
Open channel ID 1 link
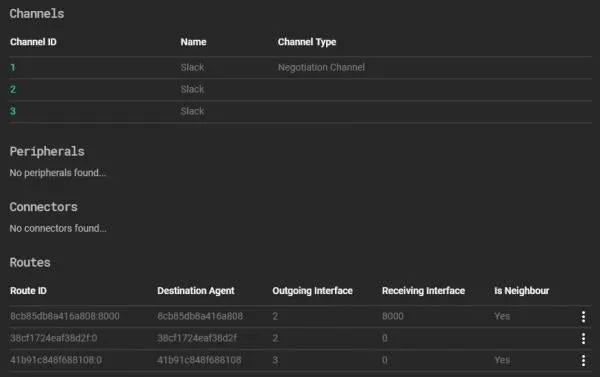[13, 68]
